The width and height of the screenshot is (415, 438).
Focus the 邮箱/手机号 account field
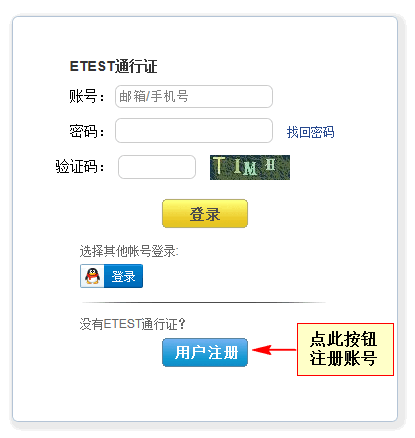(x=194, y=97)
